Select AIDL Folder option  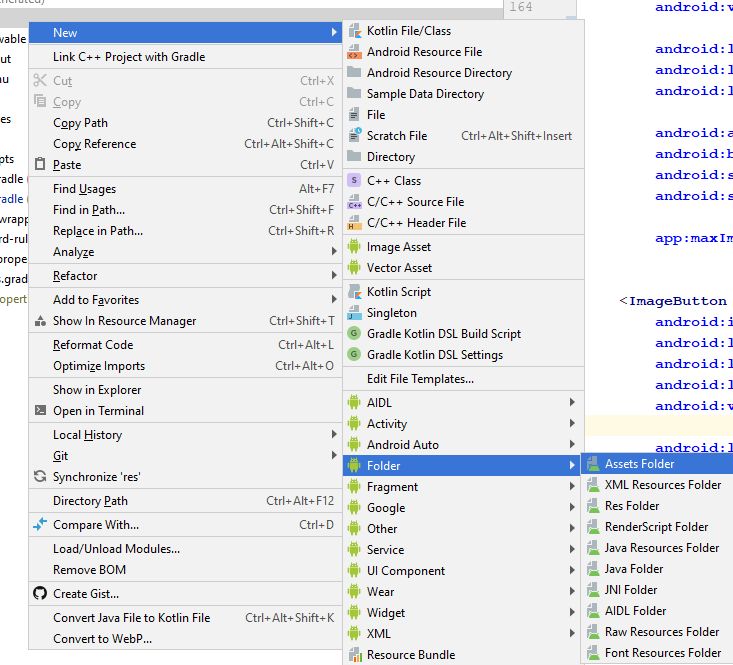pos(657,611)
